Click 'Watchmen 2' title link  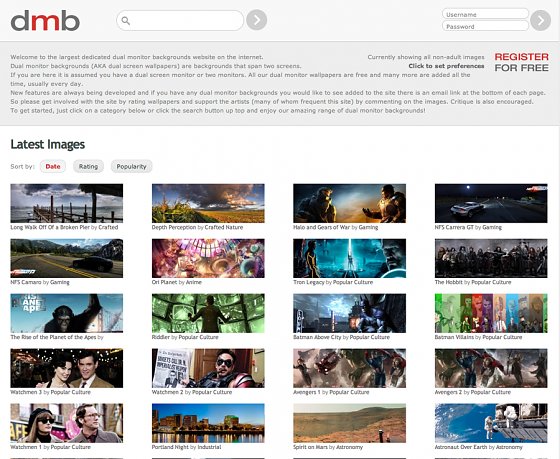(168, 392)
